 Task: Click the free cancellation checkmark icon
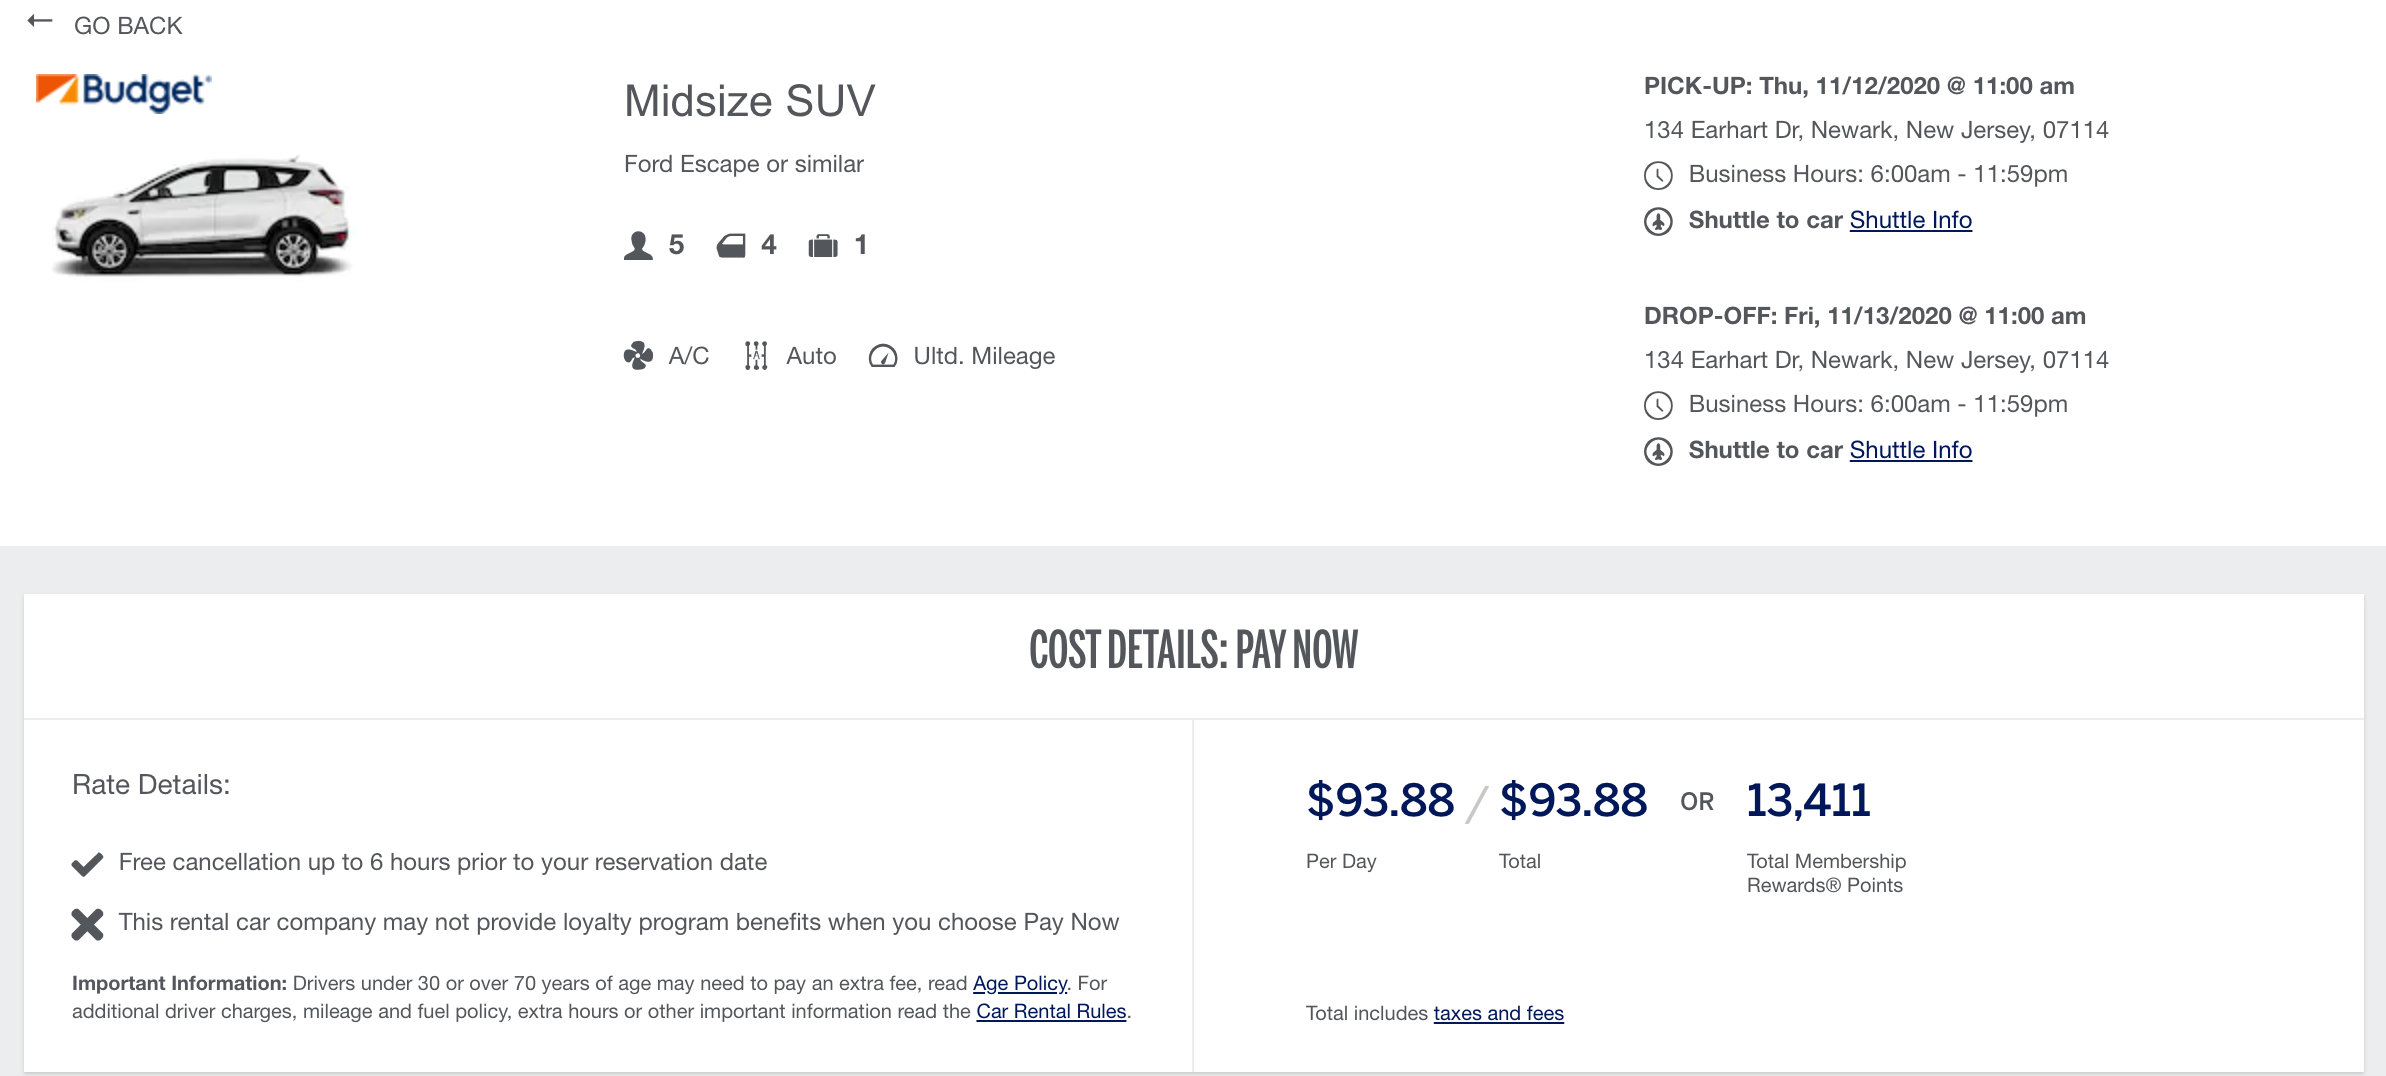point(88,863)
